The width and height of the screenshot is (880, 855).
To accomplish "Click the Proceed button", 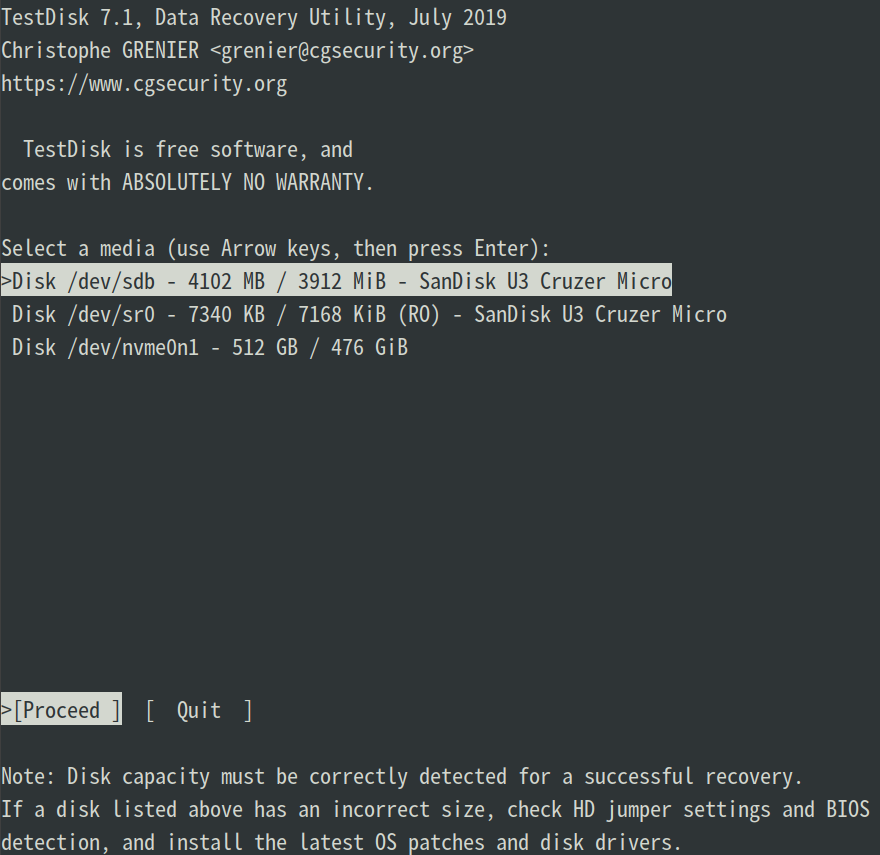I will tap(60, 710).
